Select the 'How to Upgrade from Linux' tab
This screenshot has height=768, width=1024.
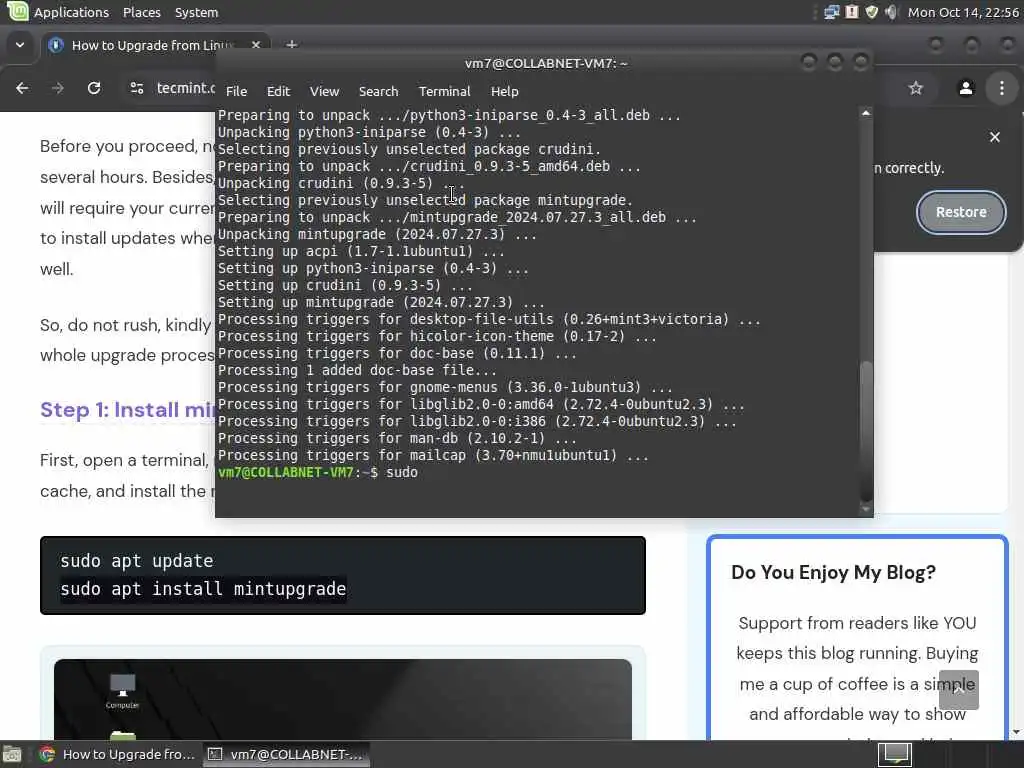point(152,45)
